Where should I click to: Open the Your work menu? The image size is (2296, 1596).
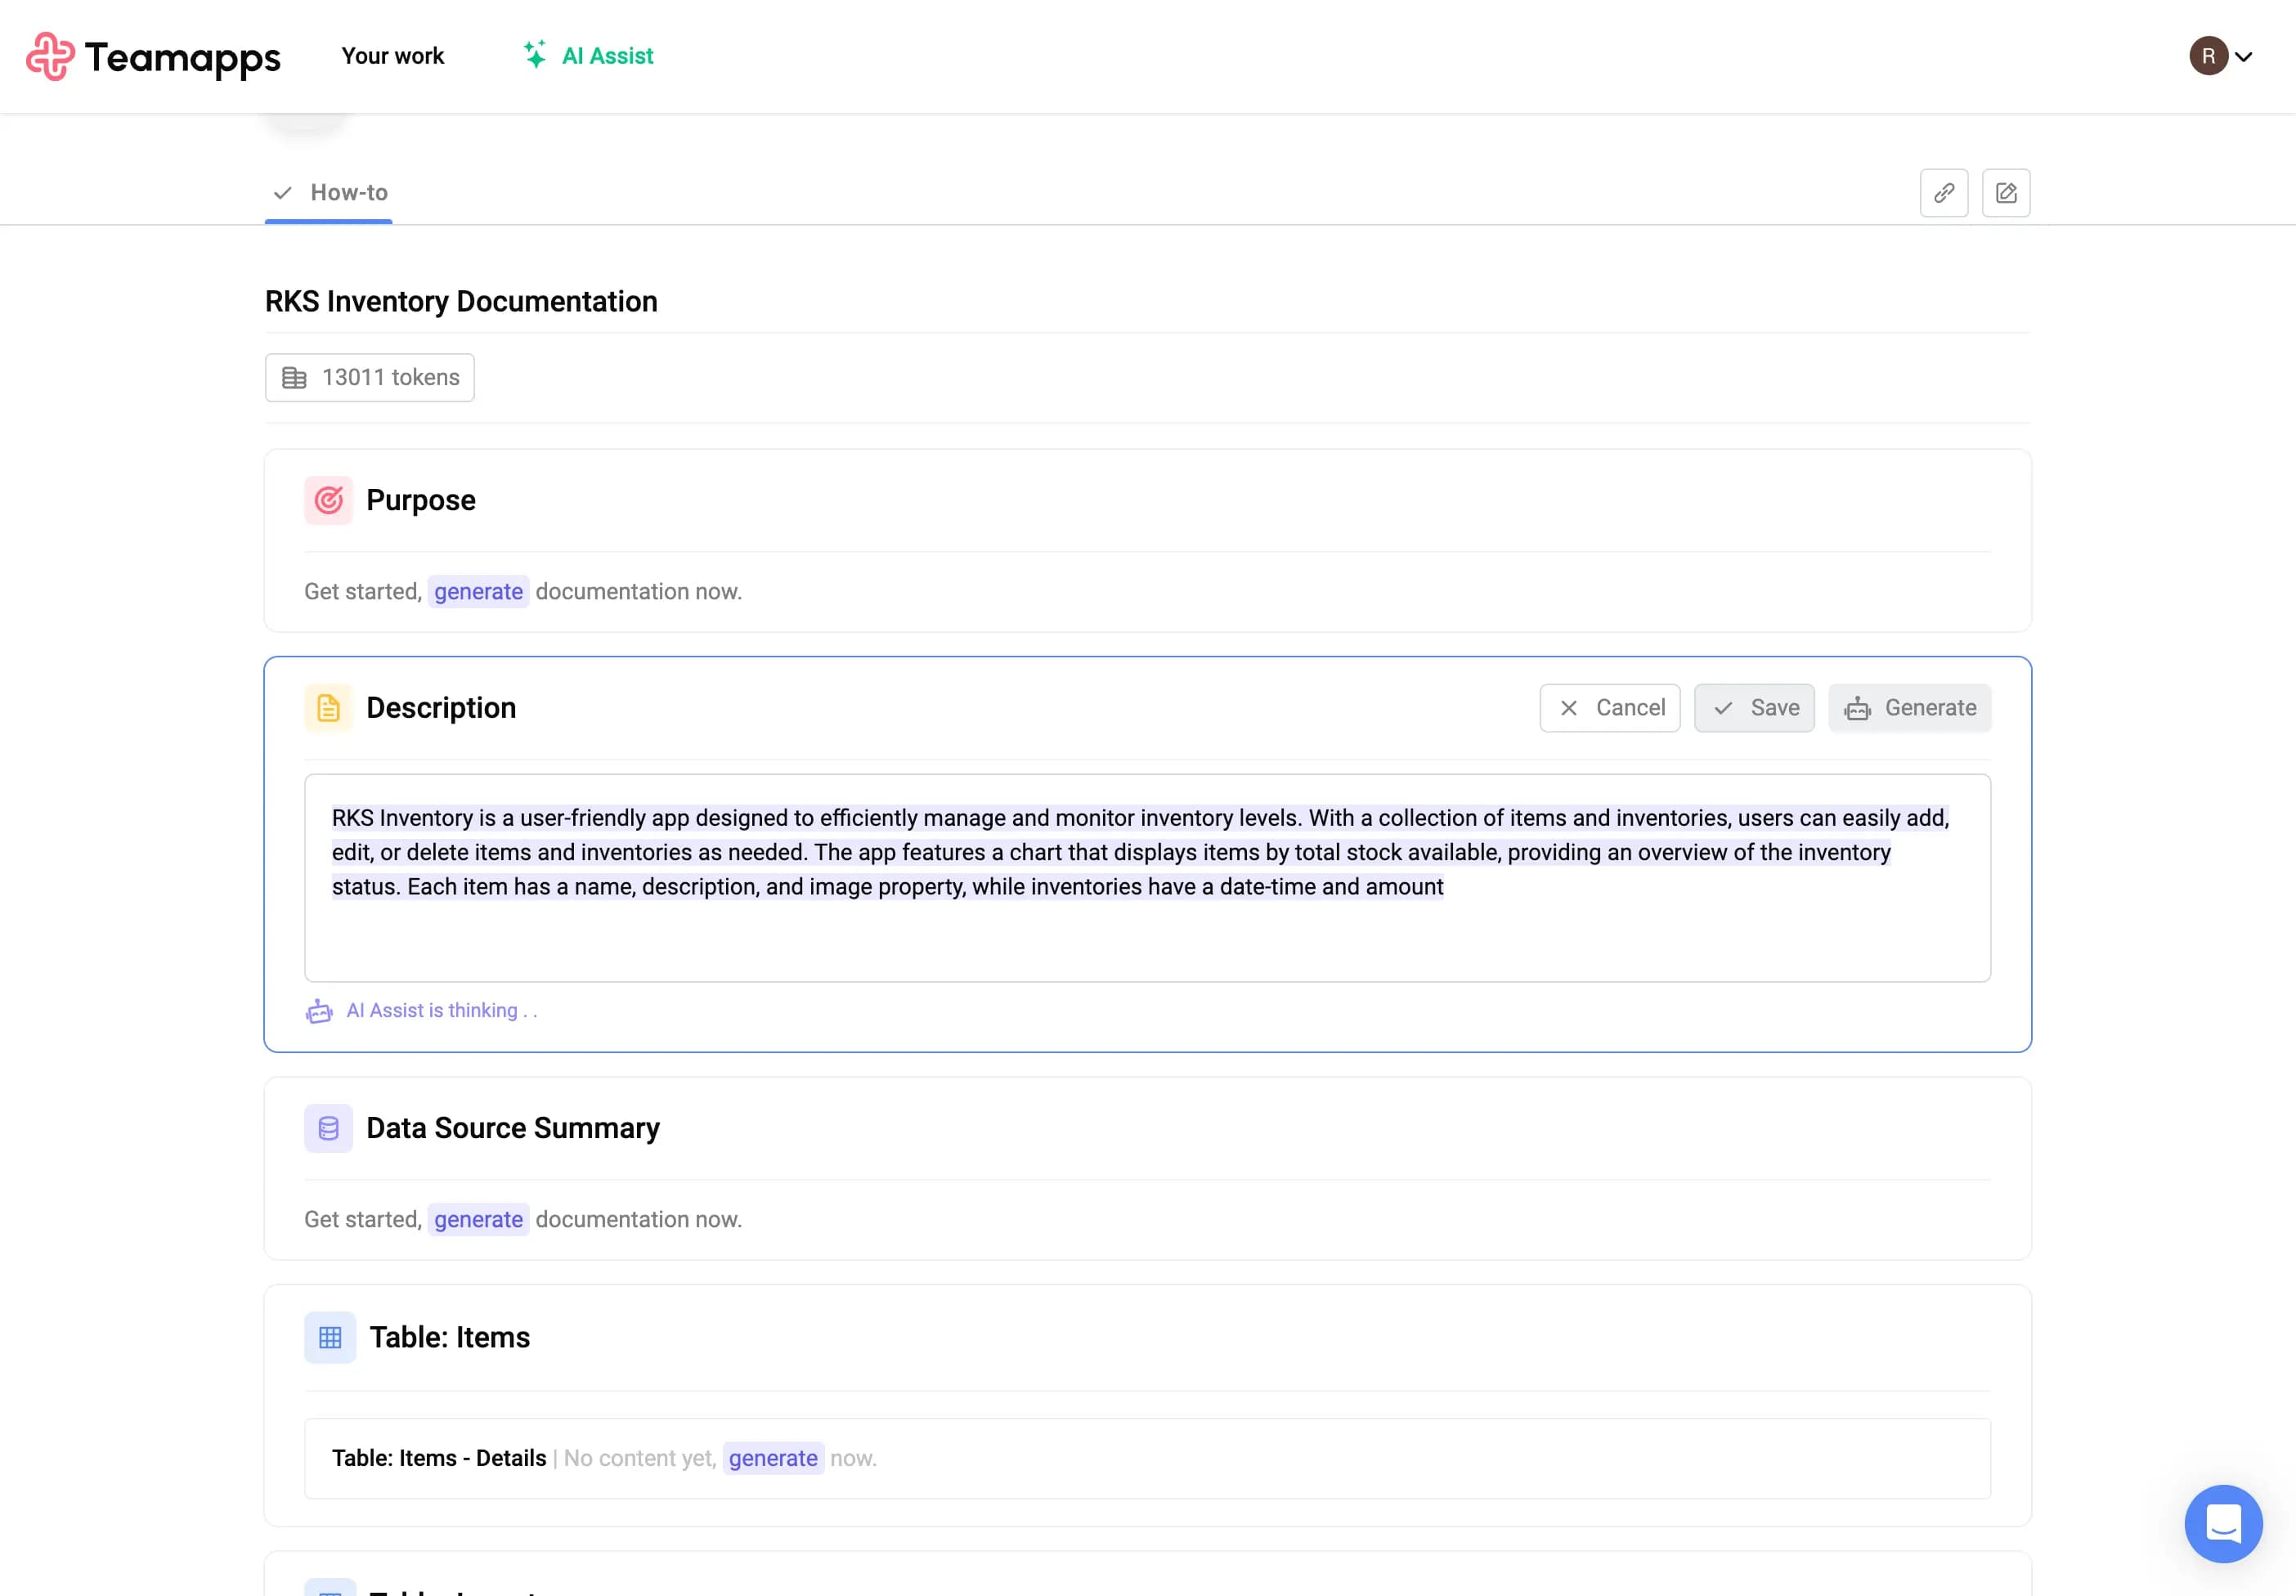point(392,56)
